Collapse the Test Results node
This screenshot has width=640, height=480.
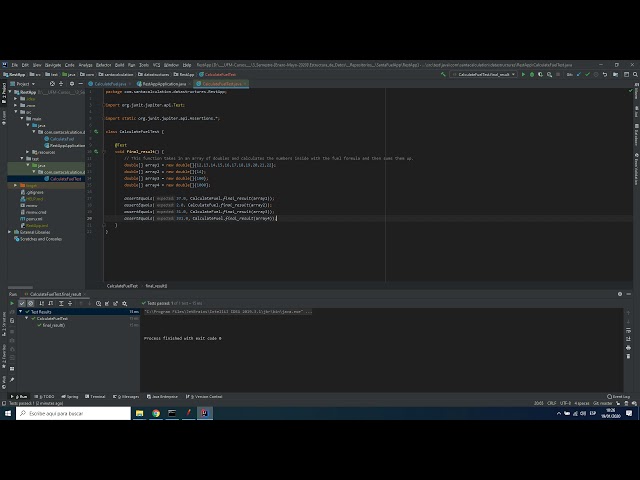21,311
